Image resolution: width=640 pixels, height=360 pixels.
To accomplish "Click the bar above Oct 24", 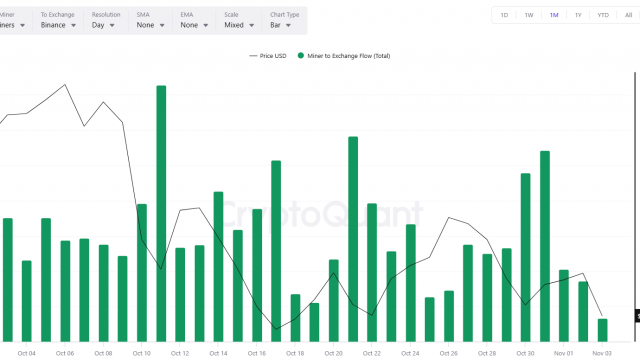I will pos(411,283).
